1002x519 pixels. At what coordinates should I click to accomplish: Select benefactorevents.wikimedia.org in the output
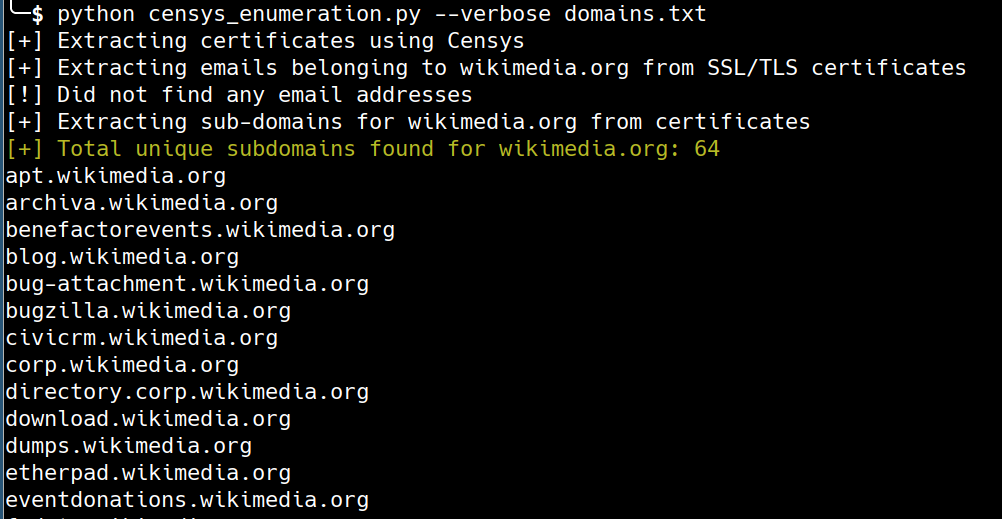pos(200,230)
